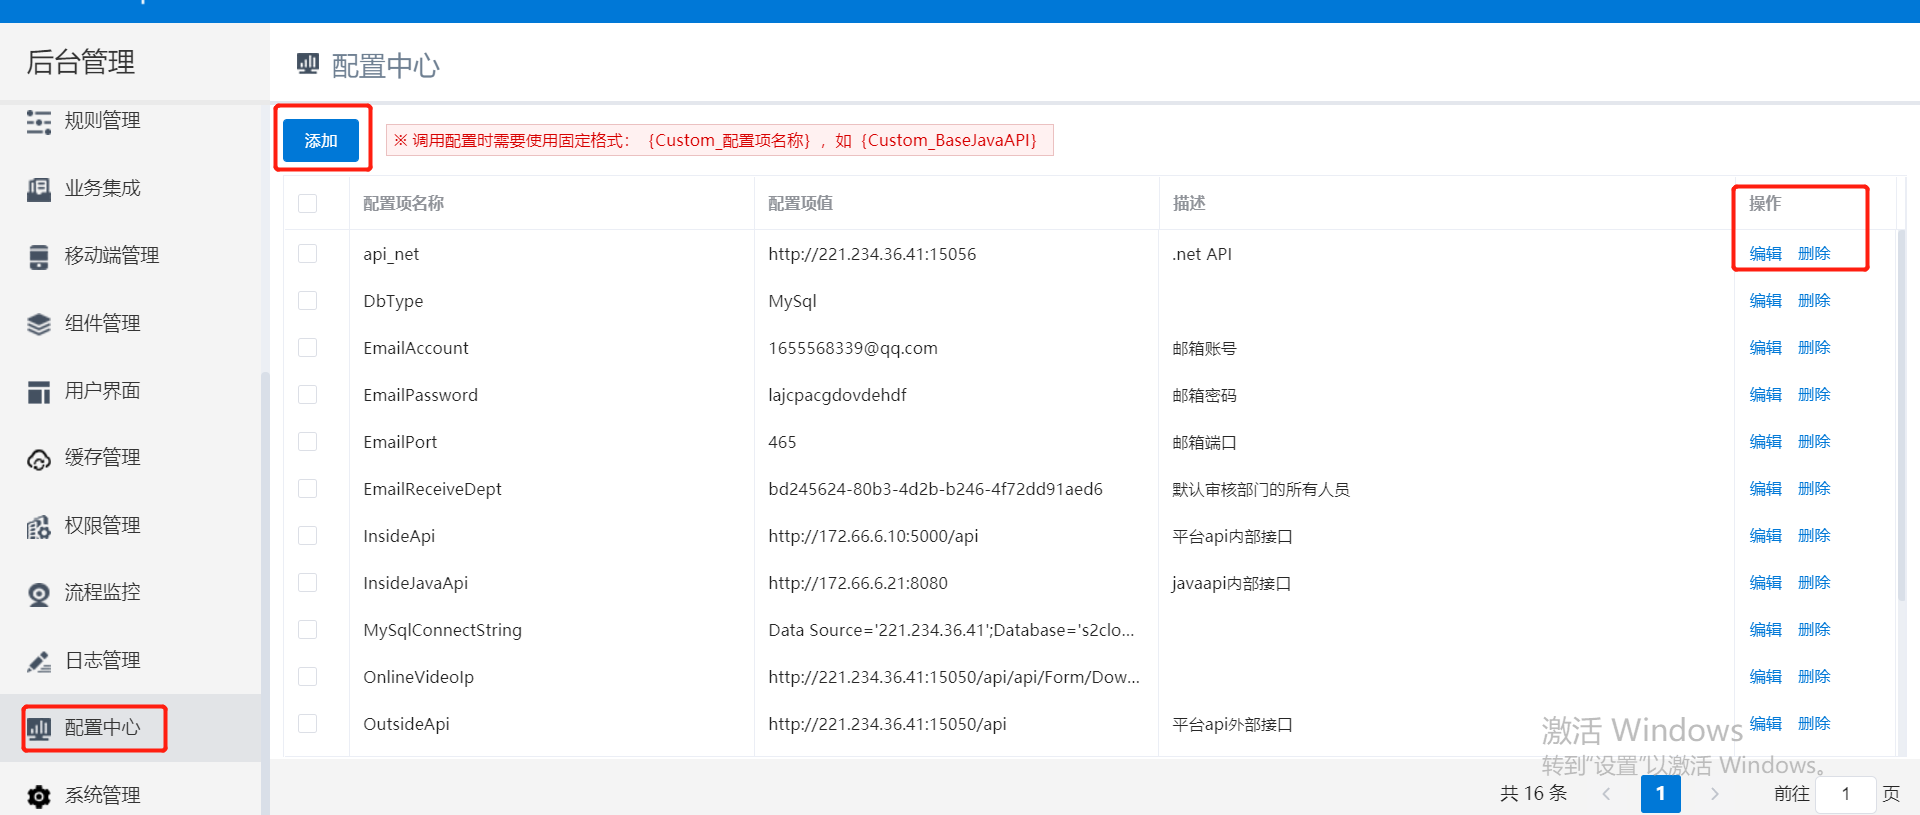Go to previous page arrow
This screenshot has height=815, width=1920.
point(1607,794)
